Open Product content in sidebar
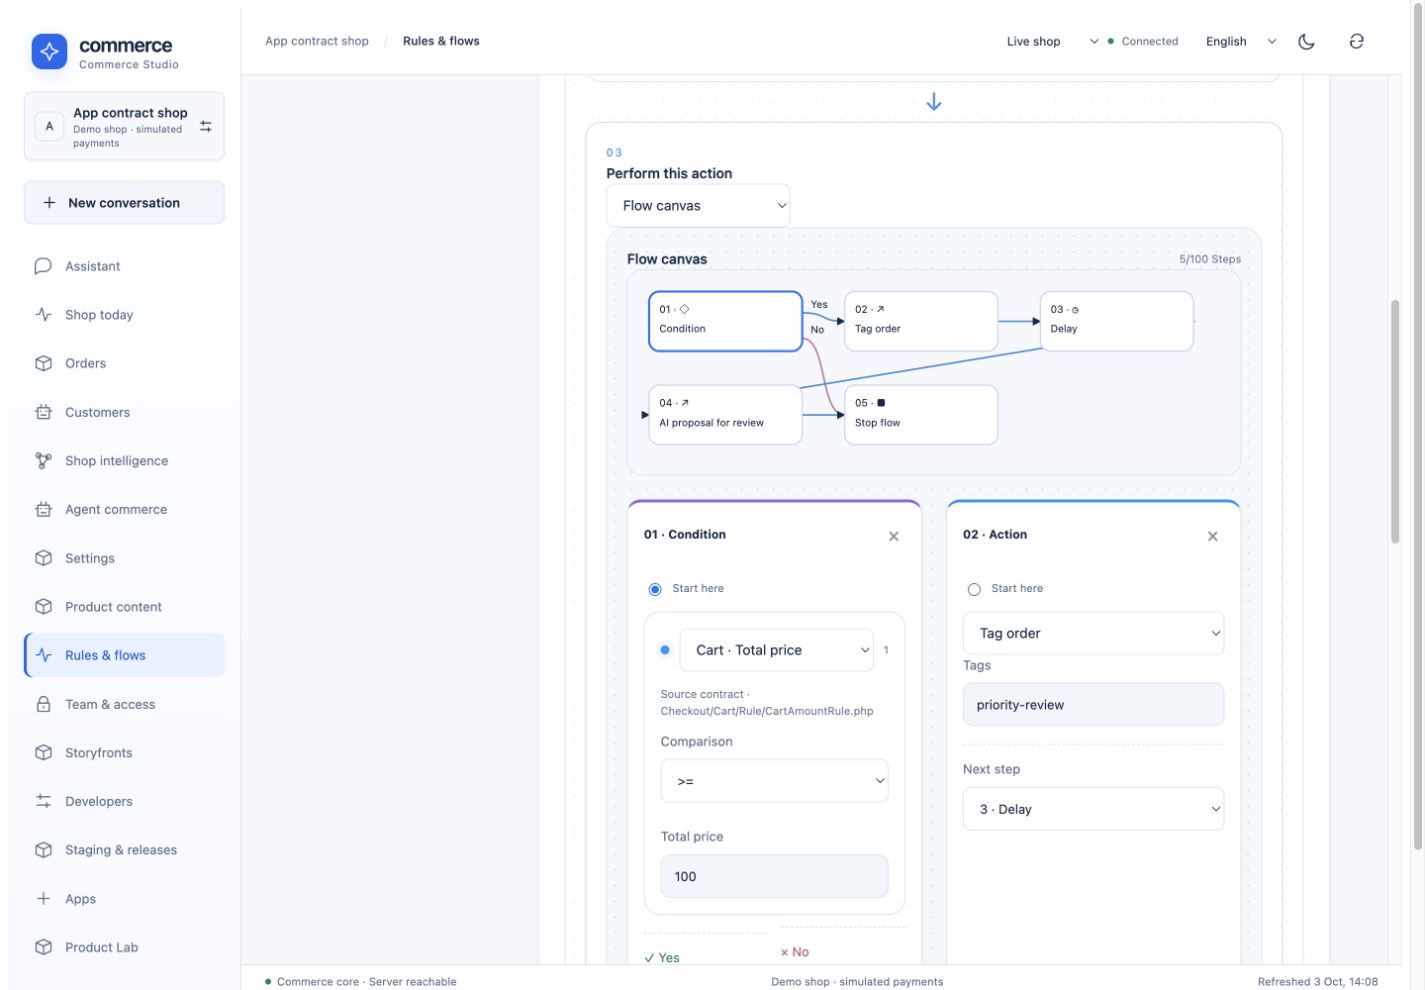1425x990 pixels. 124,606
